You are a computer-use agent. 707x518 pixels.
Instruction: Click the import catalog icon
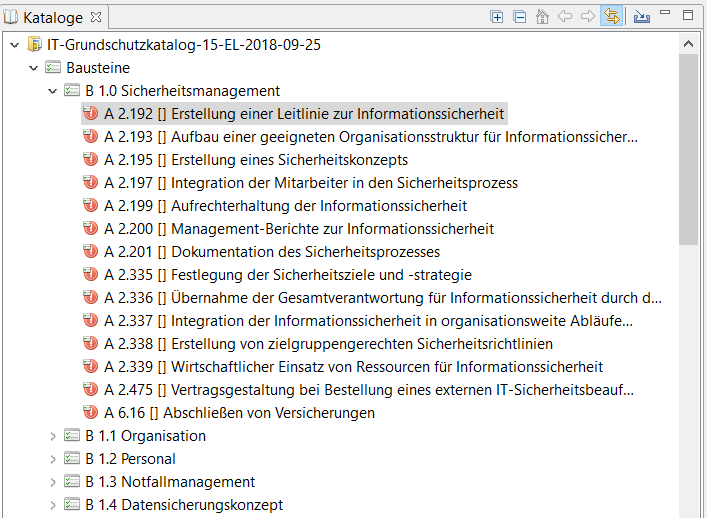642,17
